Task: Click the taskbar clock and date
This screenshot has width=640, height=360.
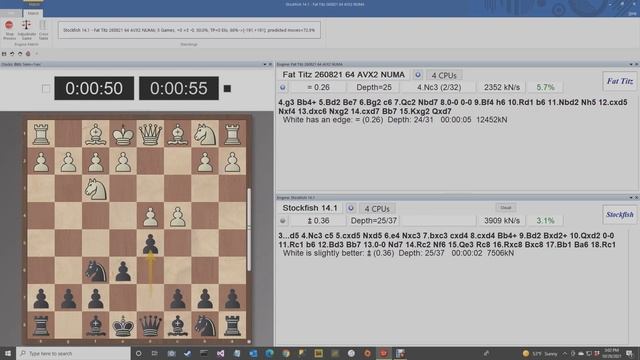Action: (x=611, y=353)
